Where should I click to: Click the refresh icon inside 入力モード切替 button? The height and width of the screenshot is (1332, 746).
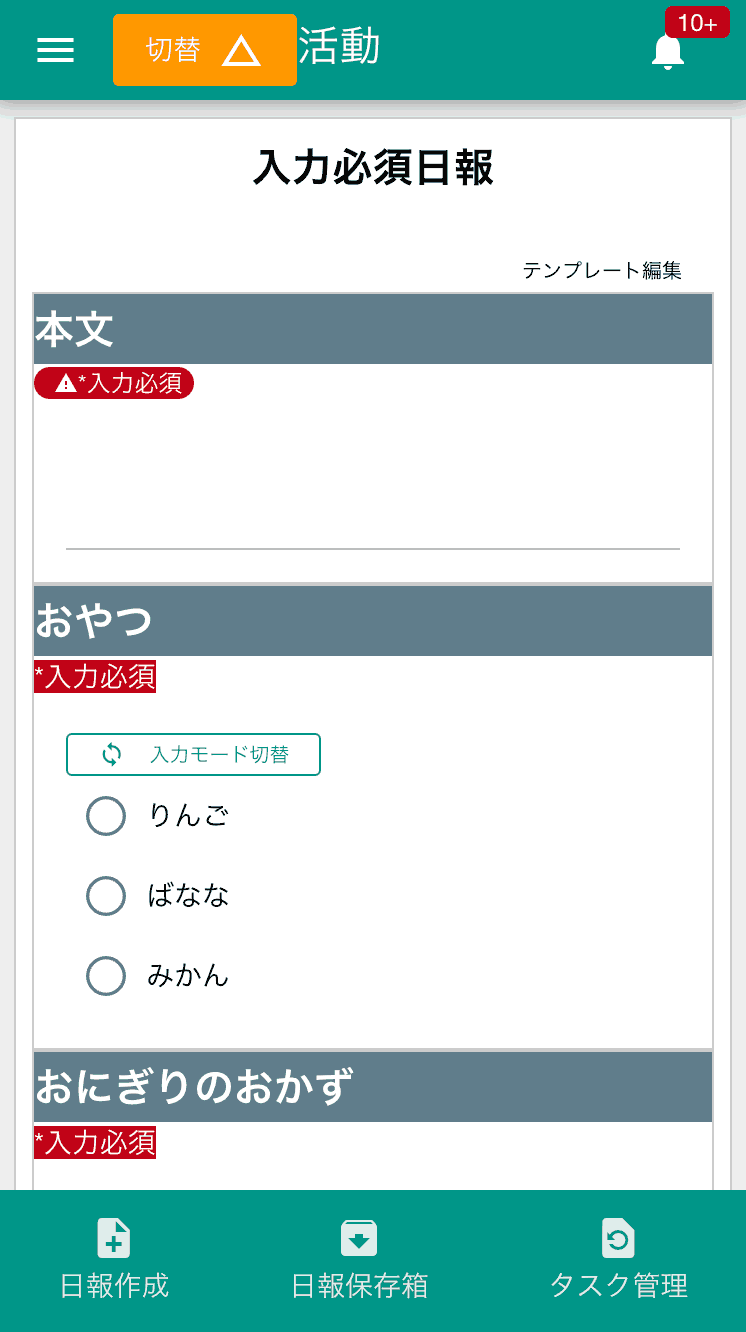(x=112, y=754)
